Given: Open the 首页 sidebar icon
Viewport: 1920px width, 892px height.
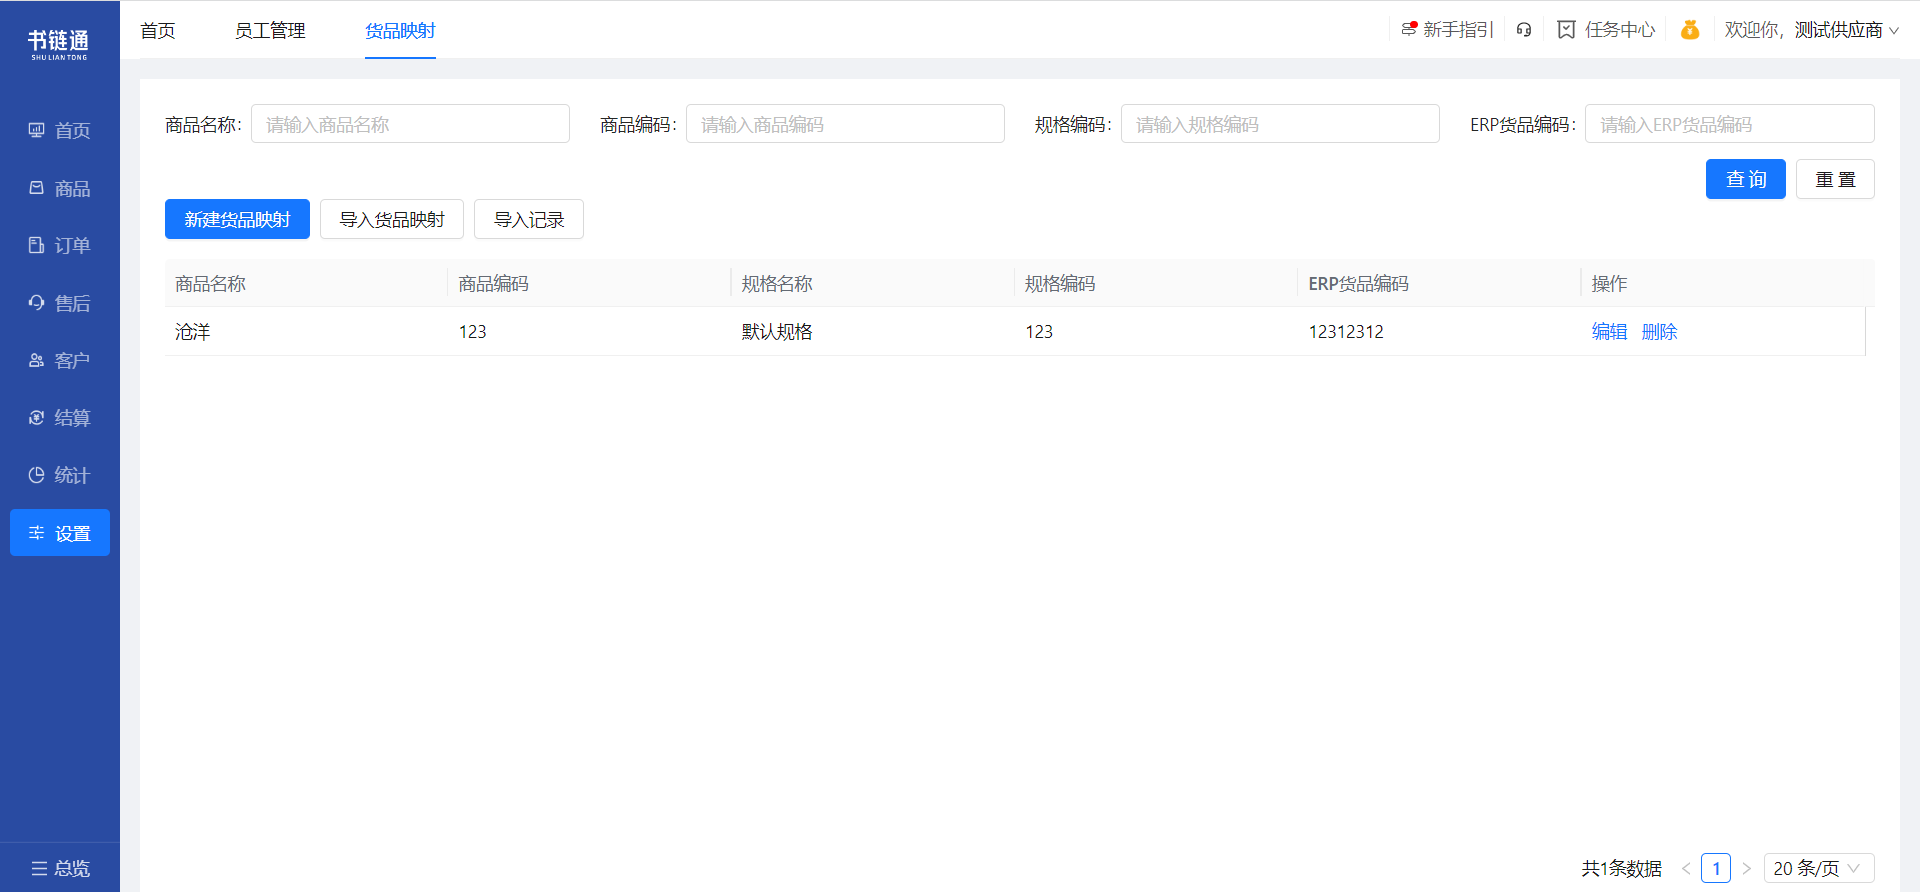Looking at the screenshot, I should (x=37, y=131).
